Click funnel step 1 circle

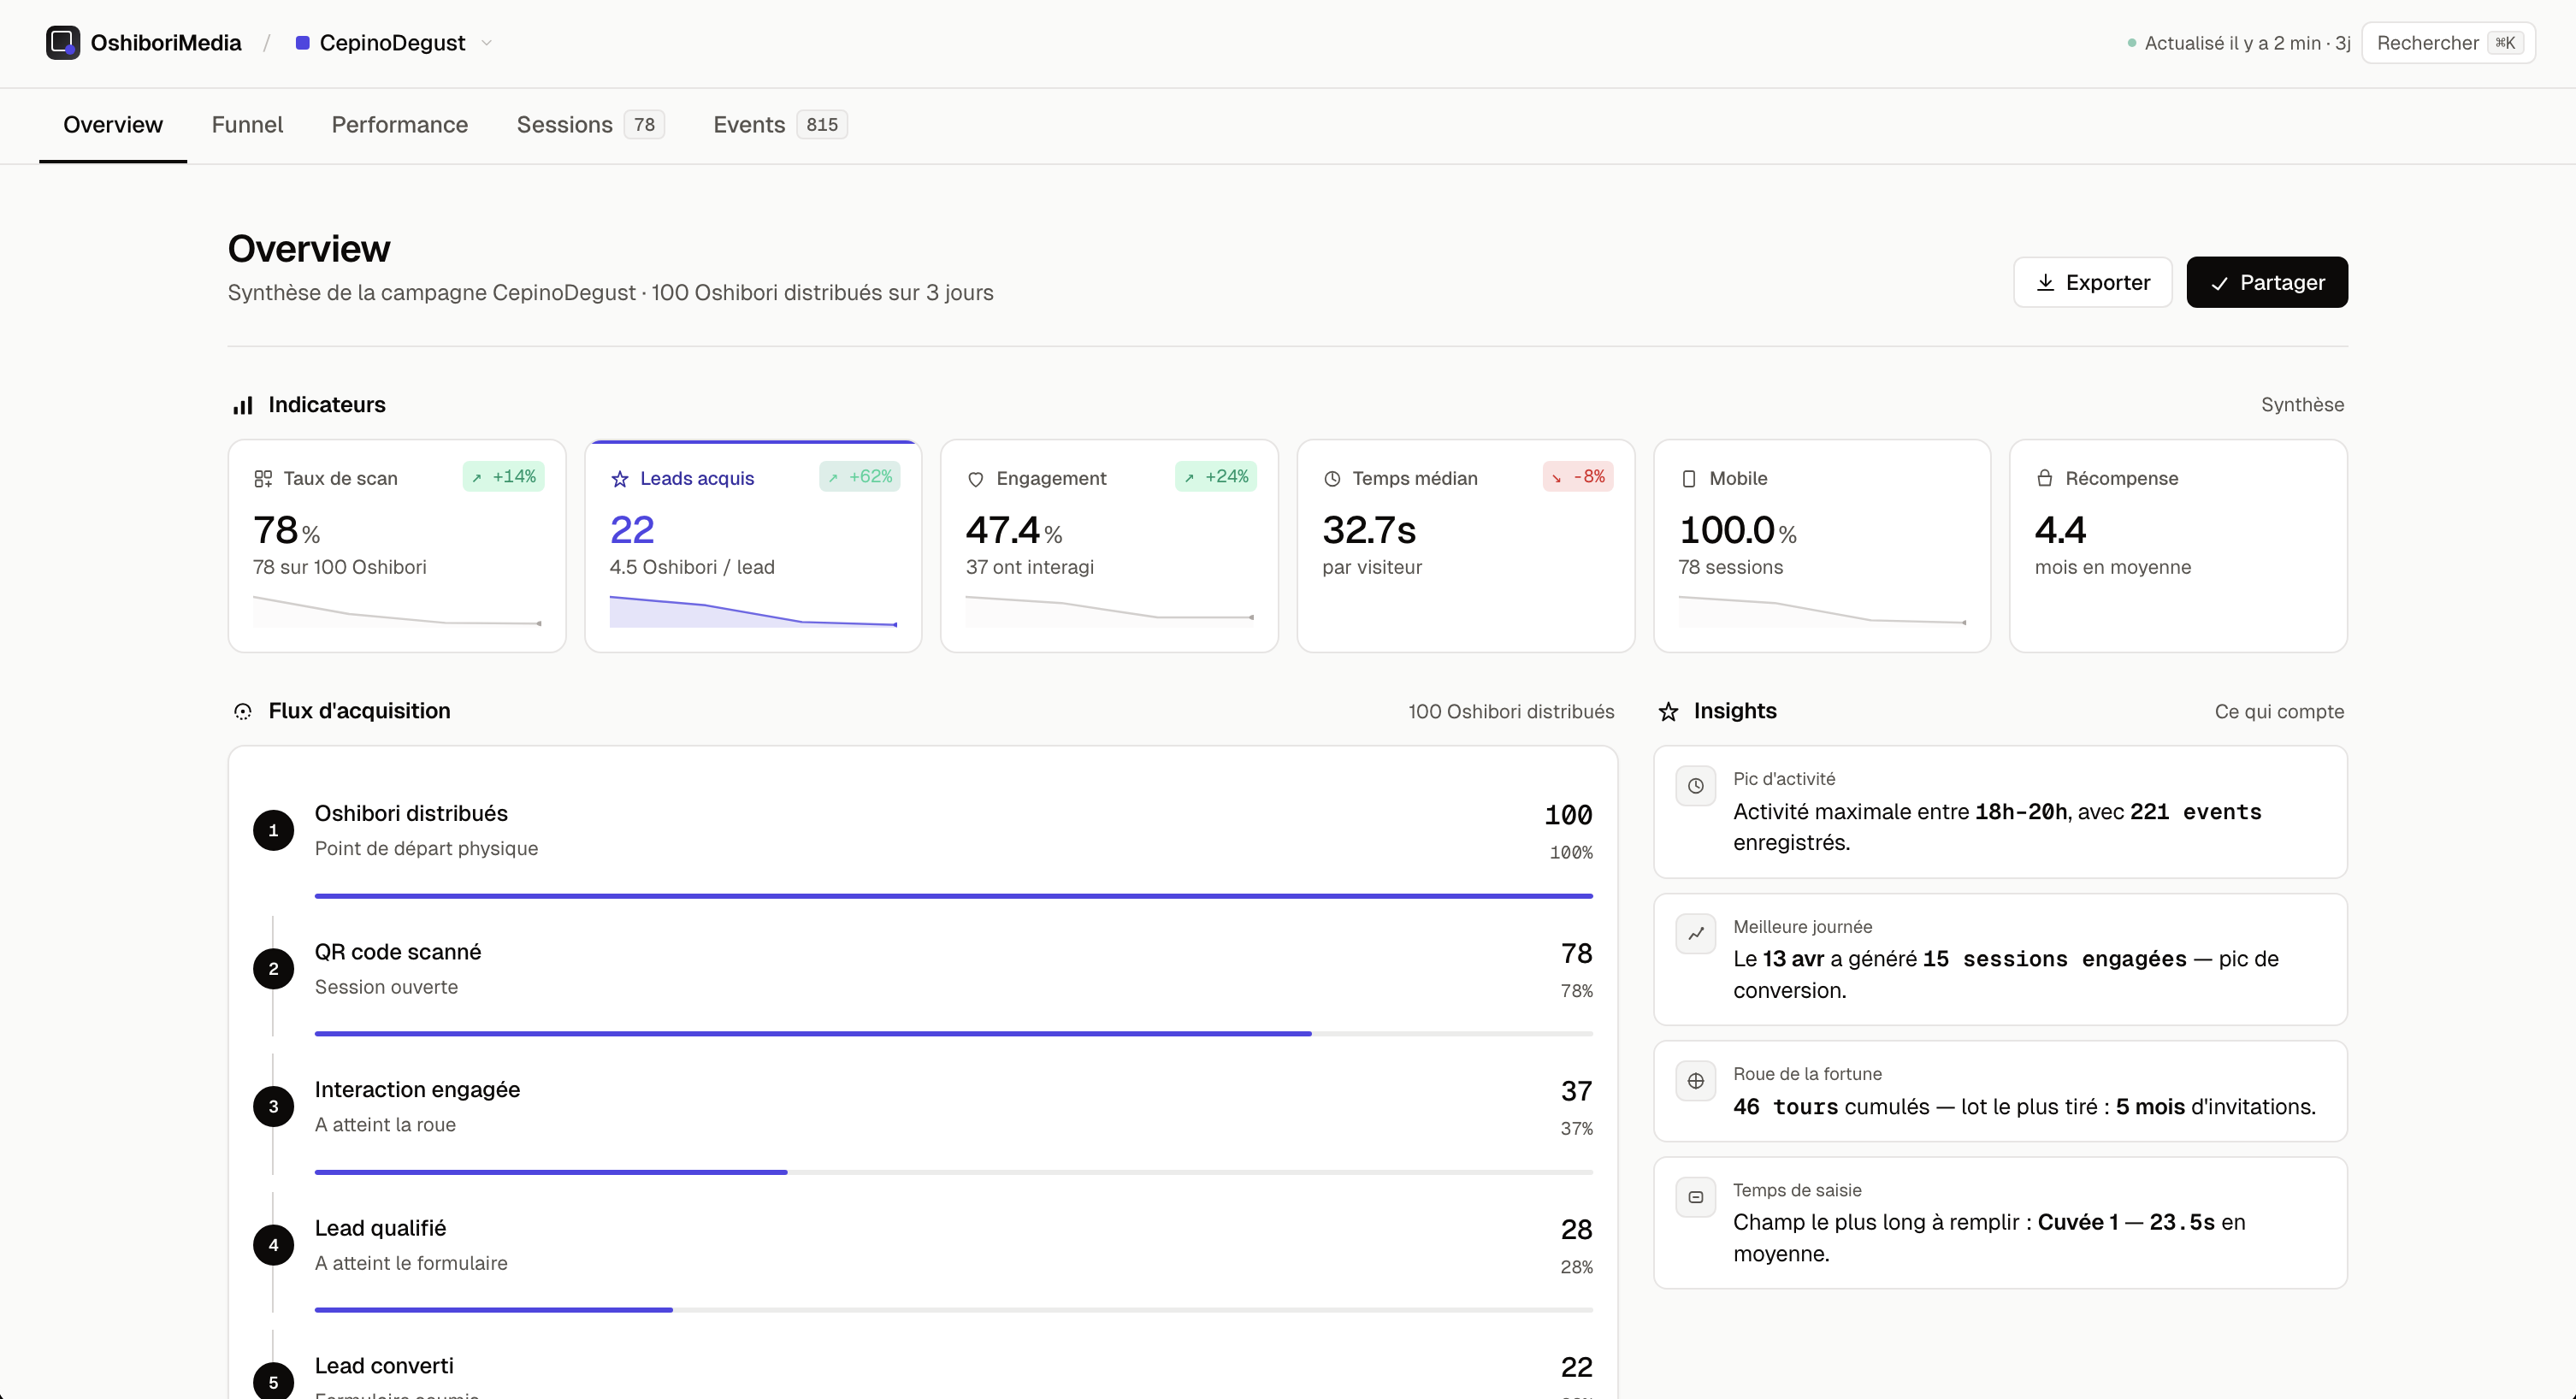(x=273, y=831)
